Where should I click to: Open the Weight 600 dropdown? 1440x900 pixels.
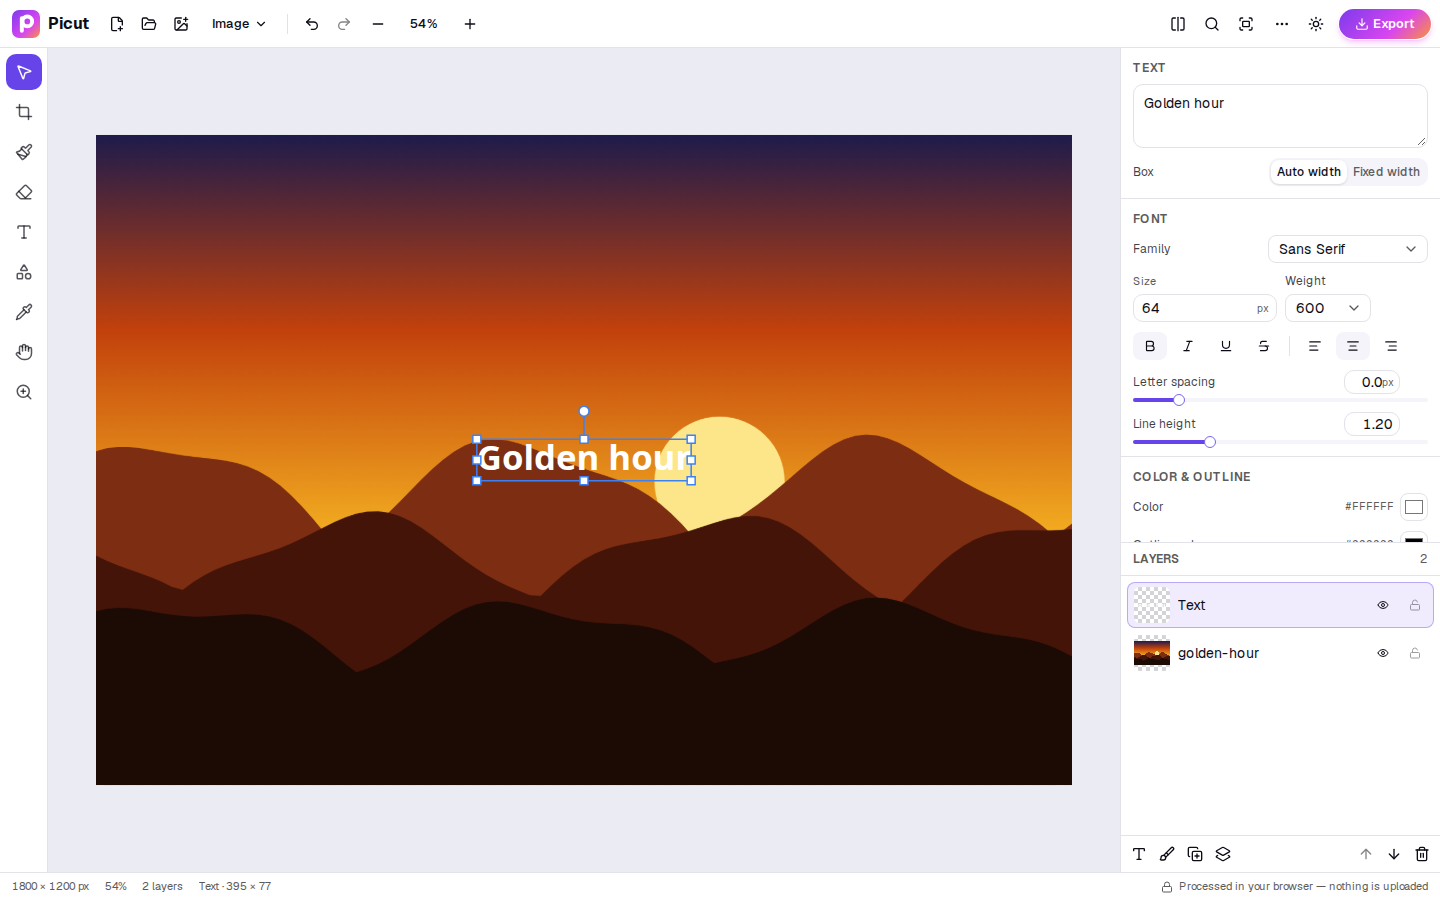(1328, 308)
